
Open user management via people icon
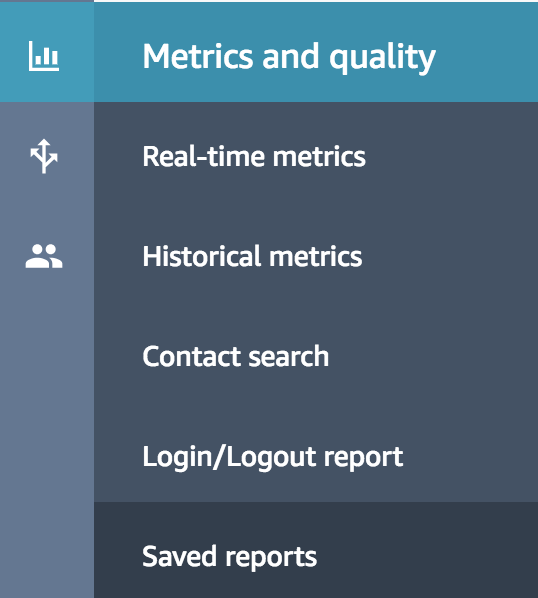(44, 256)
